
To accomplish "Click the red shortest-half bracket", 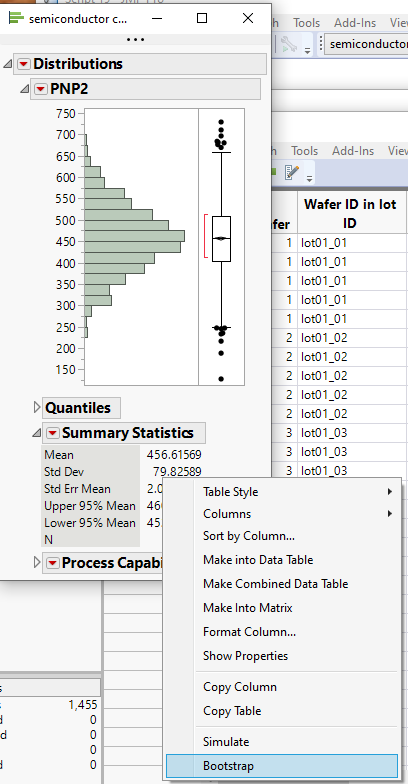I will [206, 236].
